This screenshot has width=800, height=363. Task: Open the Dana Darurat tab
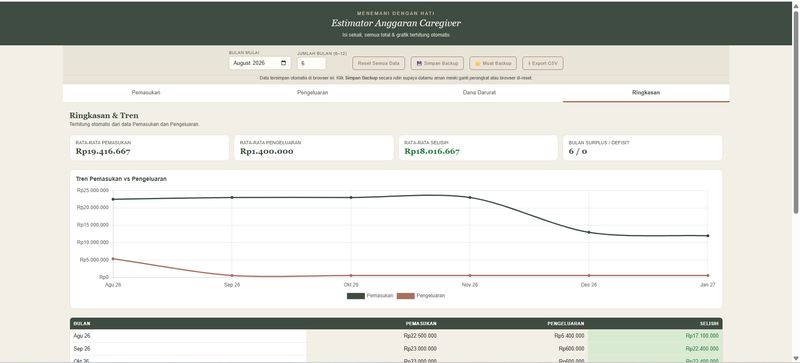[x=479, y=93]
